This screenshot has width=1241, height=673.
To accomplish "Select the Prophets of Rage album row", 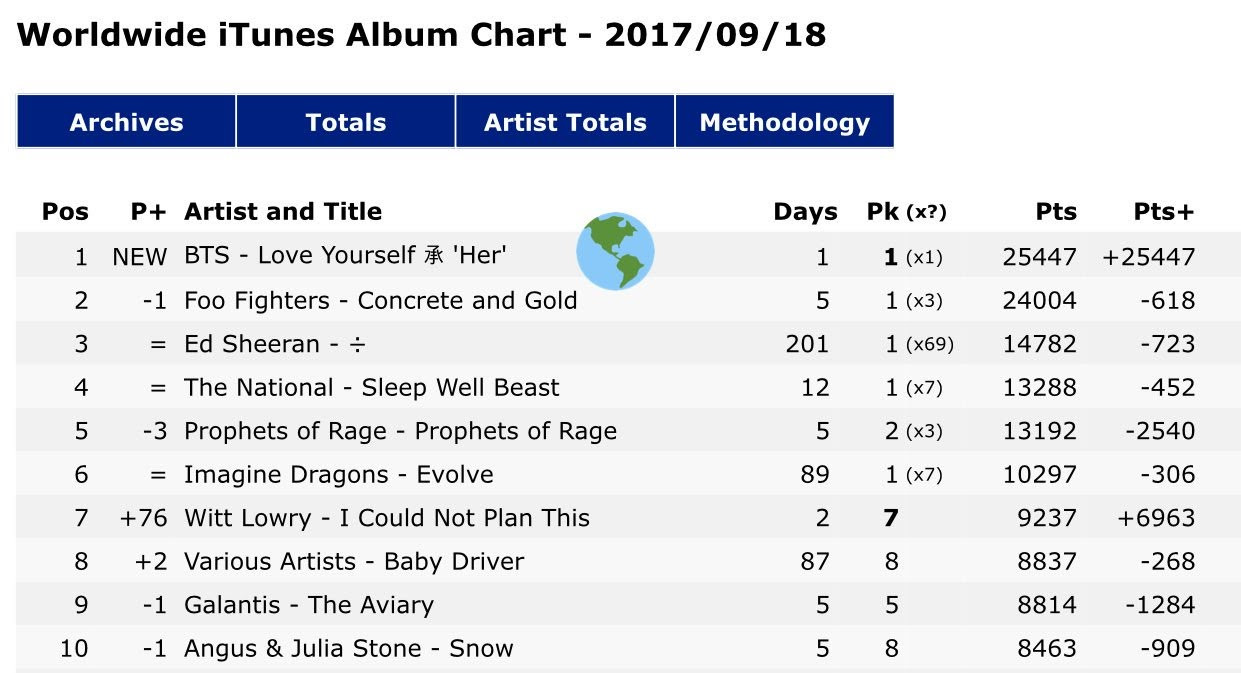I will pyautogui.click(x=400, y=431).
